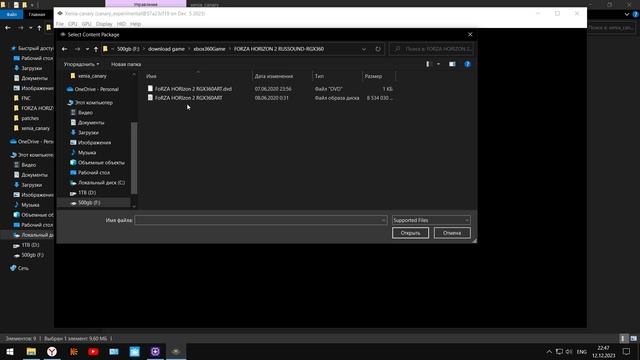Open YouTube app from taskbar
640x360 pixels.
point(93,351)
